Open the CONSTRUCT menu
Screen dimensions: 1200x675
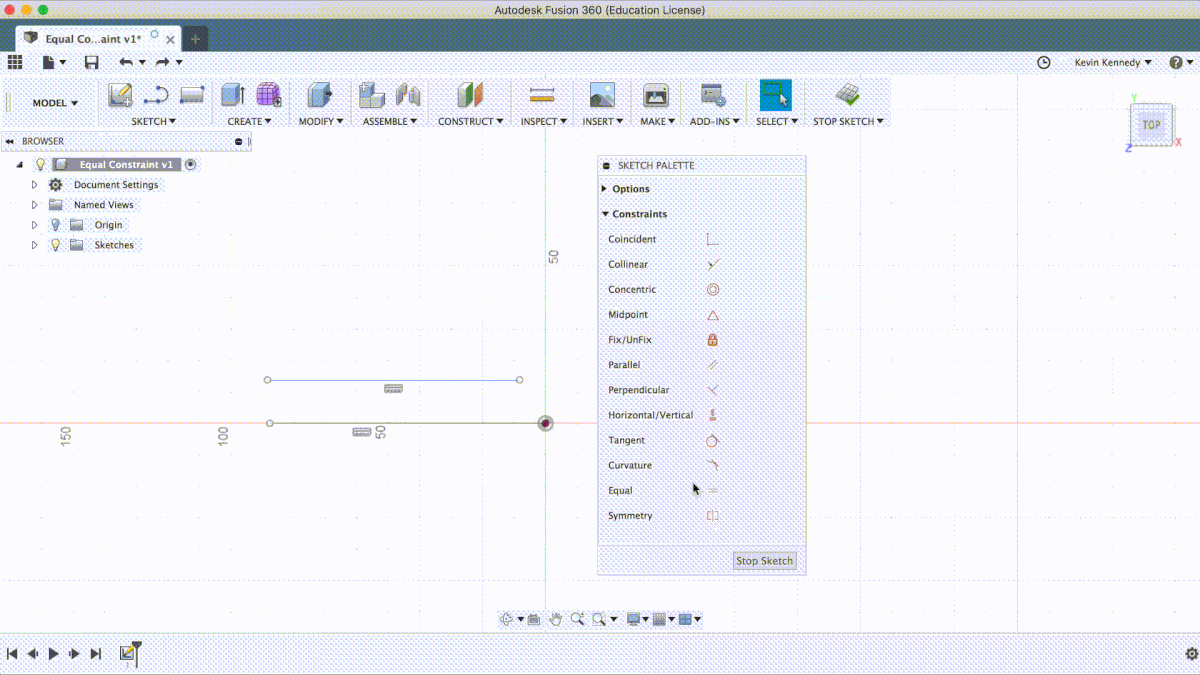[x=472, y=121]
